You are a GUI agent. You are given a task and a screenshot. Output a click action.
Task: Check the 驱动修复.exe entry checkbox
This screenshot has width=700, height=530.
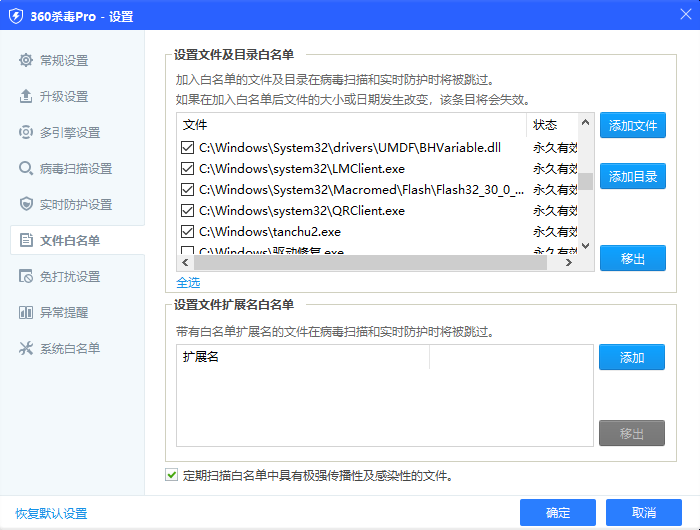coord(188,250)
